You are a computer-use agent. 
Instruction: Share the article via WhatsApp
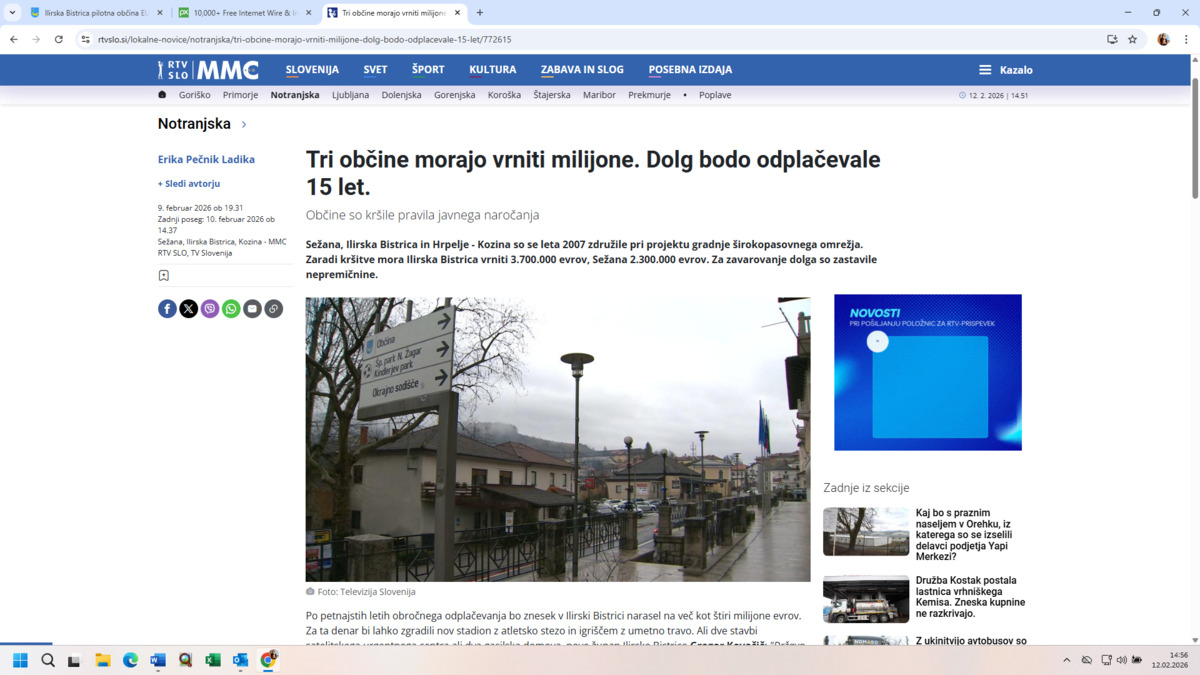[x=231, y=309]
